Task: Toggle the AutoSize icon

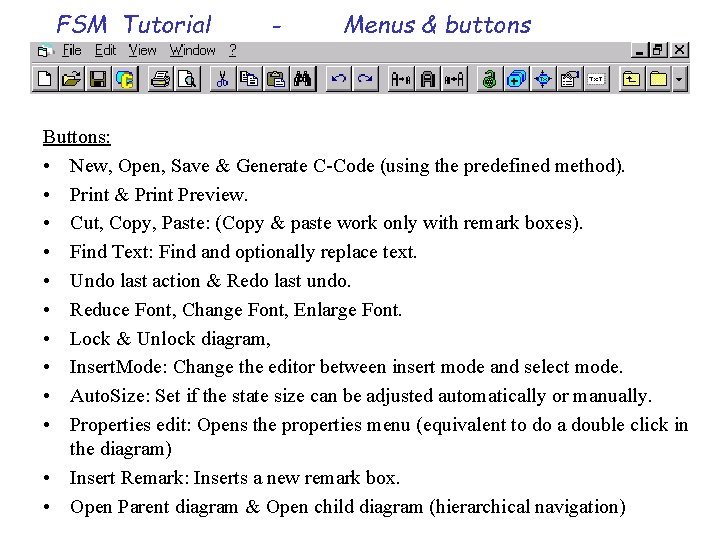Action: (543, 79)
